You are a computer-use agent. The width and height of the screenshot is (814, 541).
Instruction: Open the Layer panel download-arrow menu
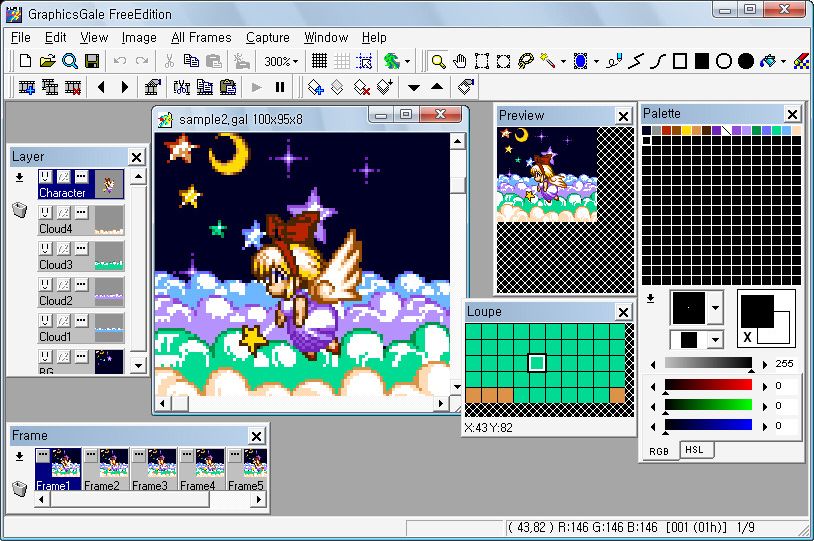[19, 178]
